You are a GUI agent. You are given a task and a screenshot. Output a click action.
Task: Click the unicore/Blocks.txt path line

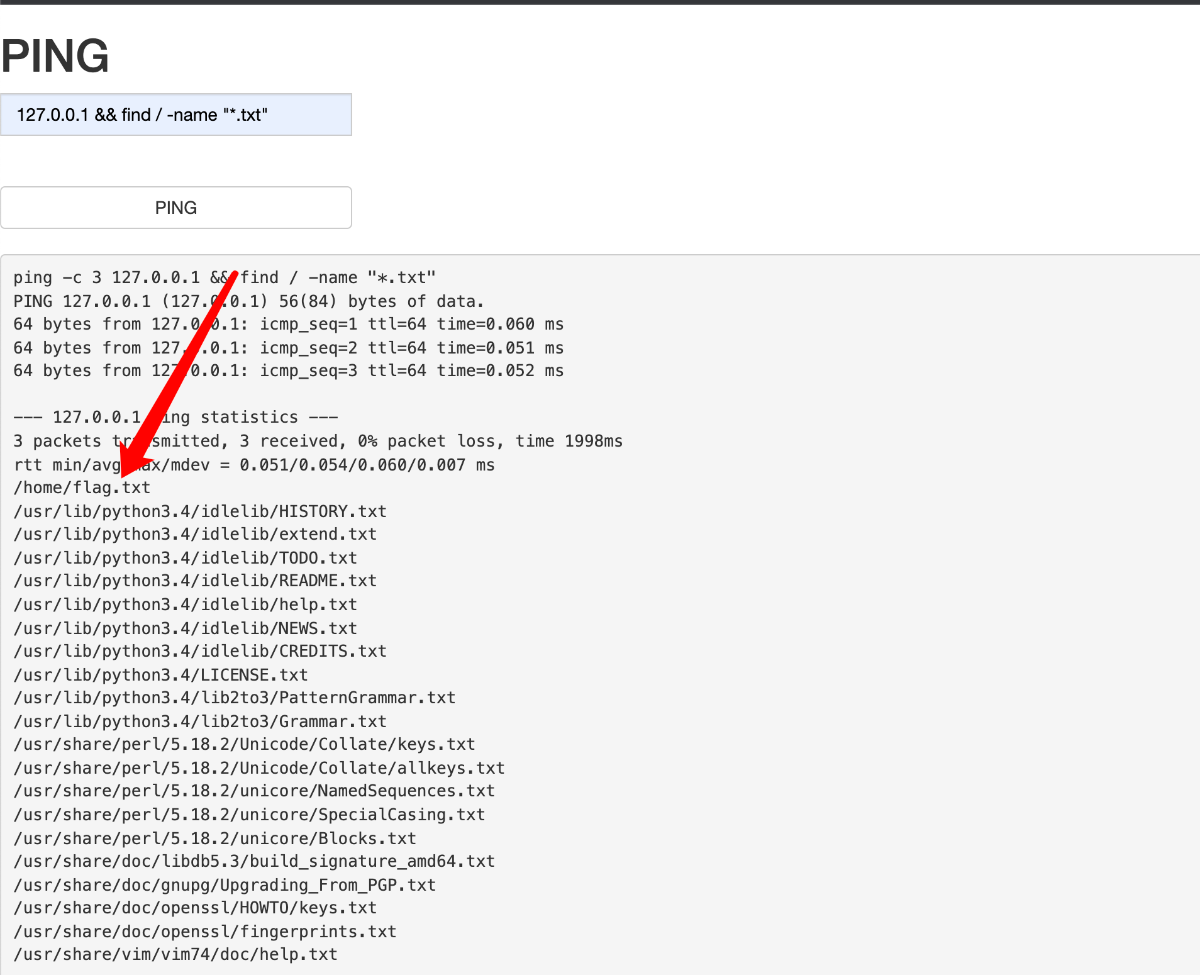(x=215, y=838)
